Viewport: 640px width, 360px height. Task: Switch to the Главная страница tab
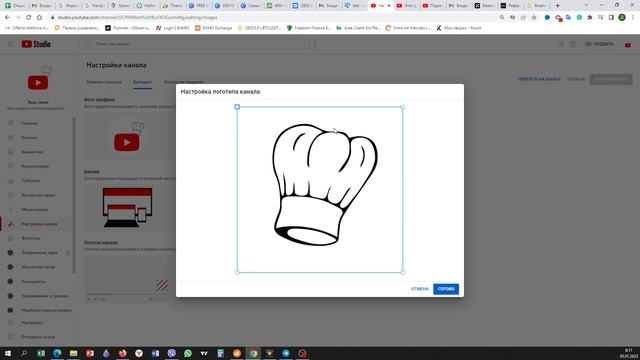point(104,82)
